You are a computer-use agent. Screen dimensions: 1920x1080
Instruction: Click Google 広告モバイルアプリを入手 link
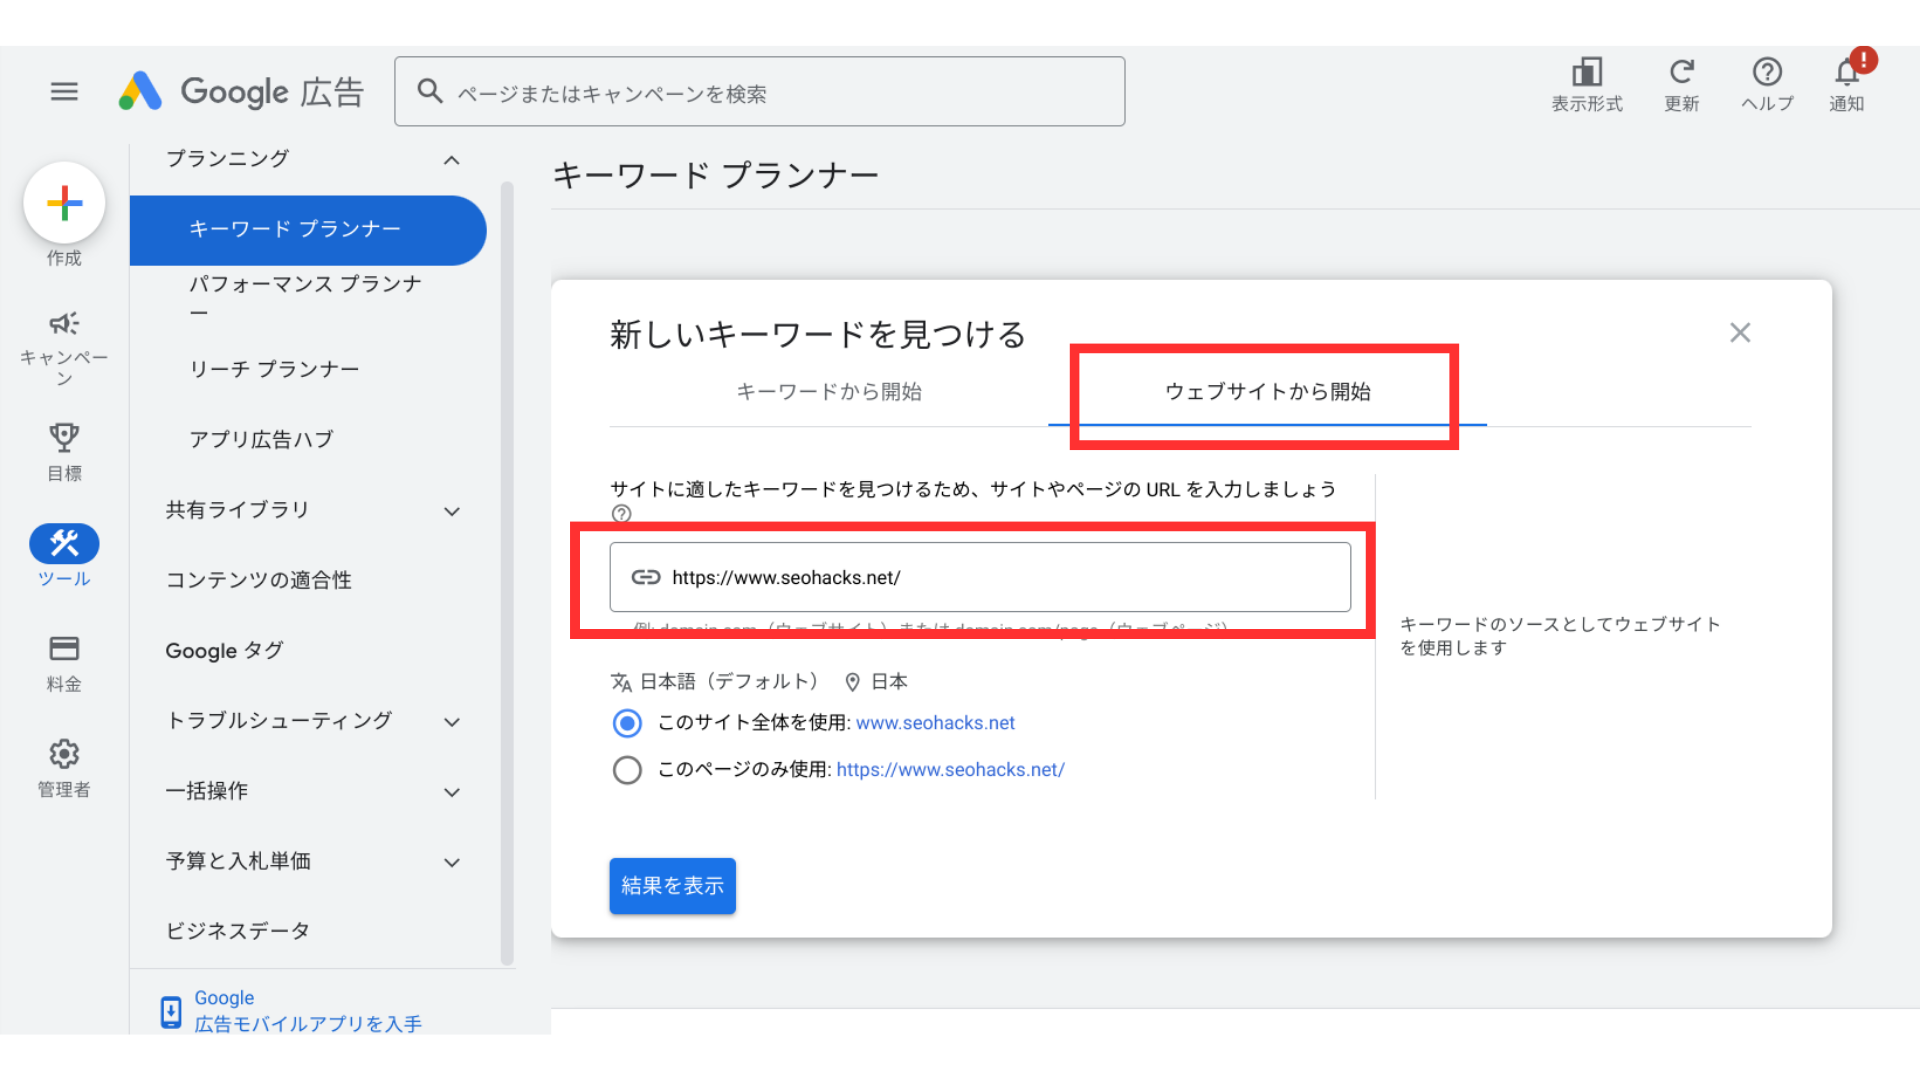(x=308, y=1011)
